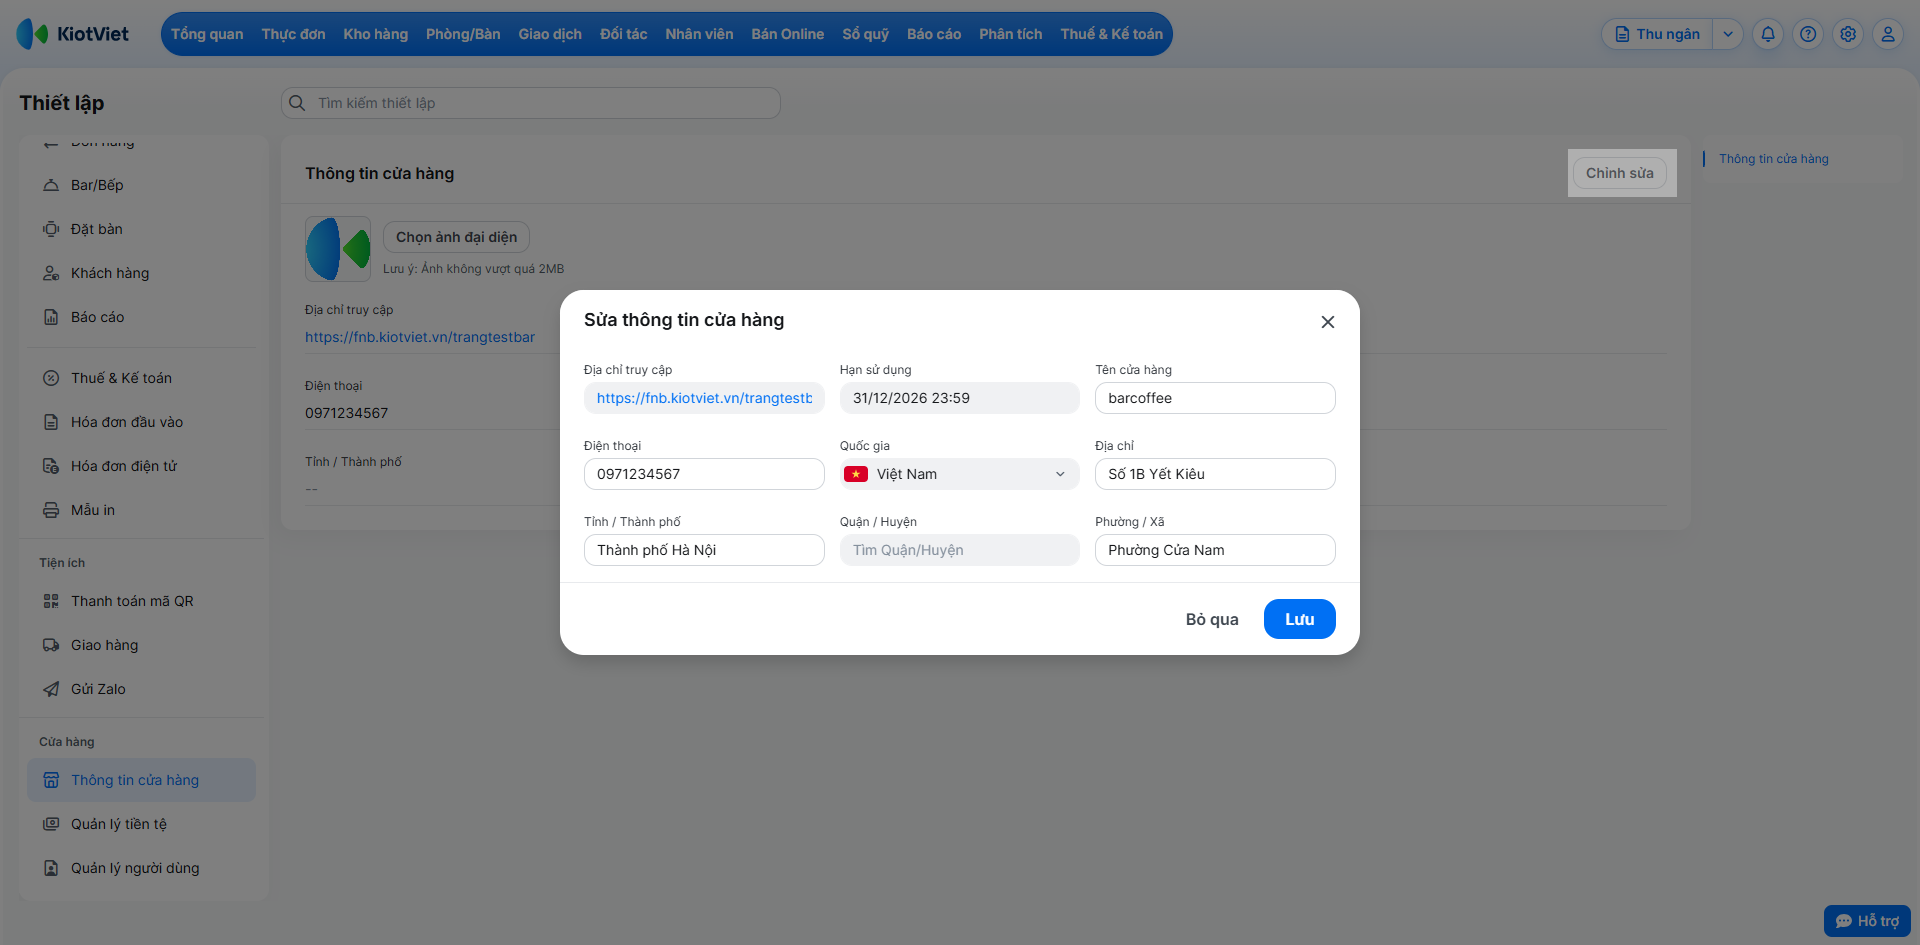Open the Thực đơn menu

[294, 34]
